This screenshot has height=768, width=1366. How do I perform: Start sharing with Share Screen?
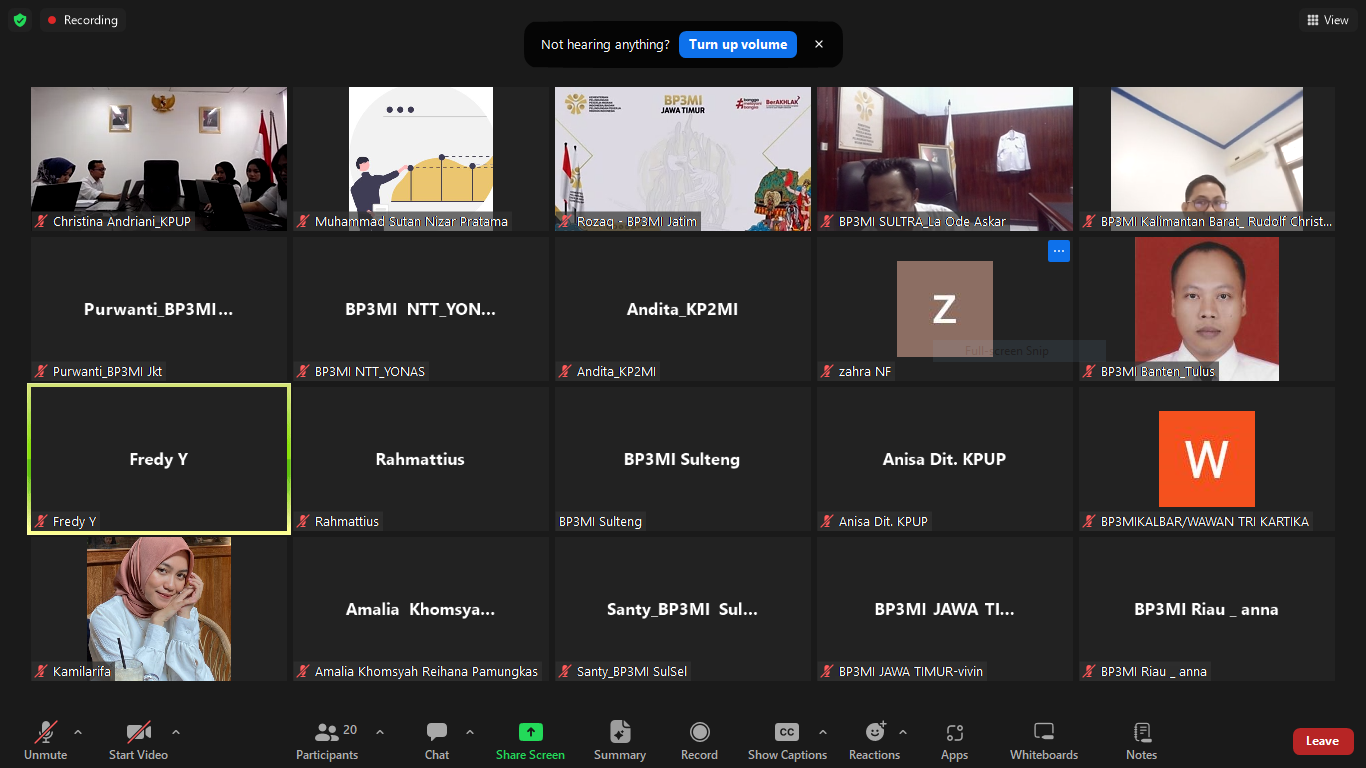tap(530, 741)
